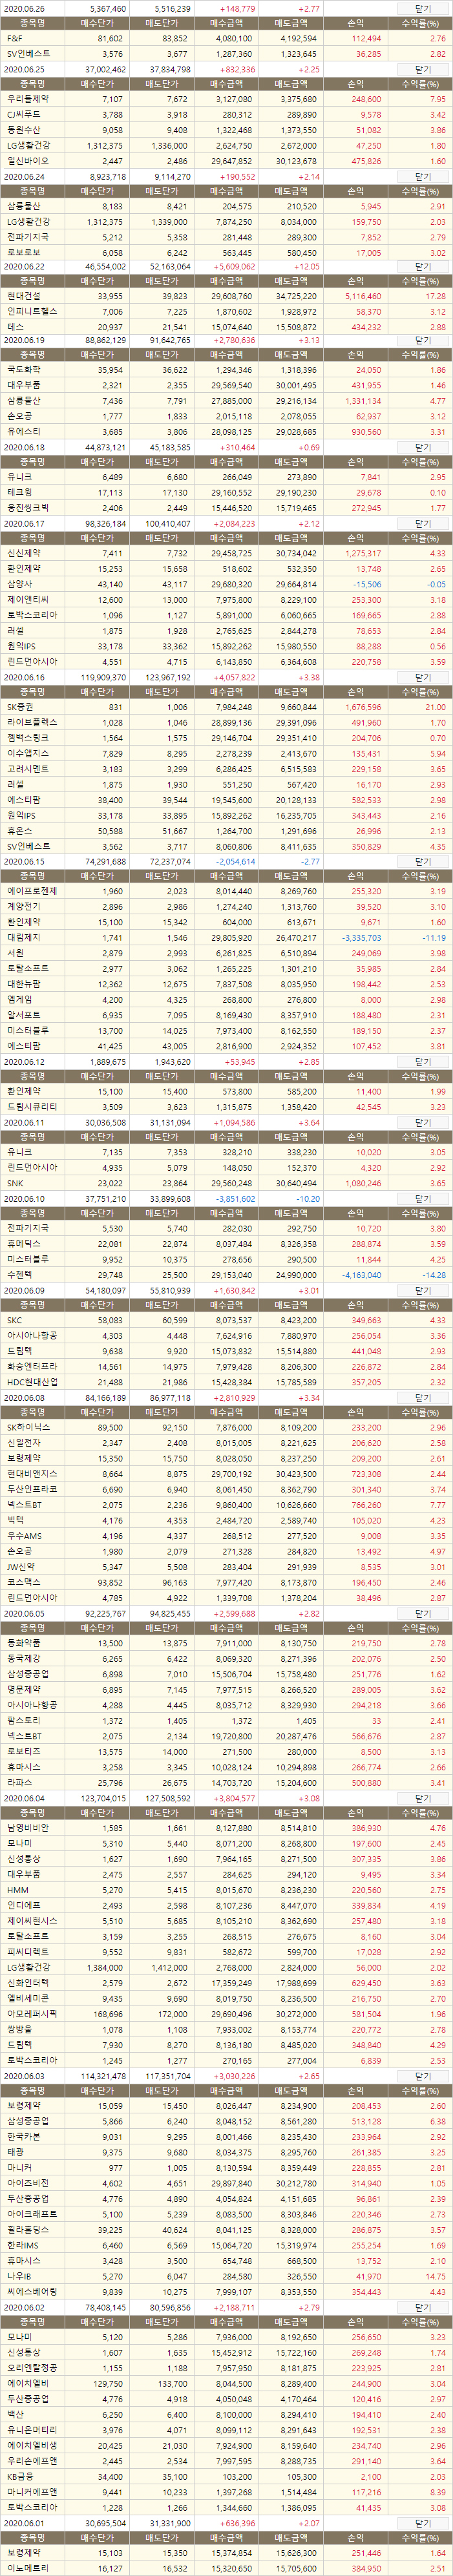Select the "HMM" row name
This screenshot has height=2576, width=453.
click(16, 1890)
